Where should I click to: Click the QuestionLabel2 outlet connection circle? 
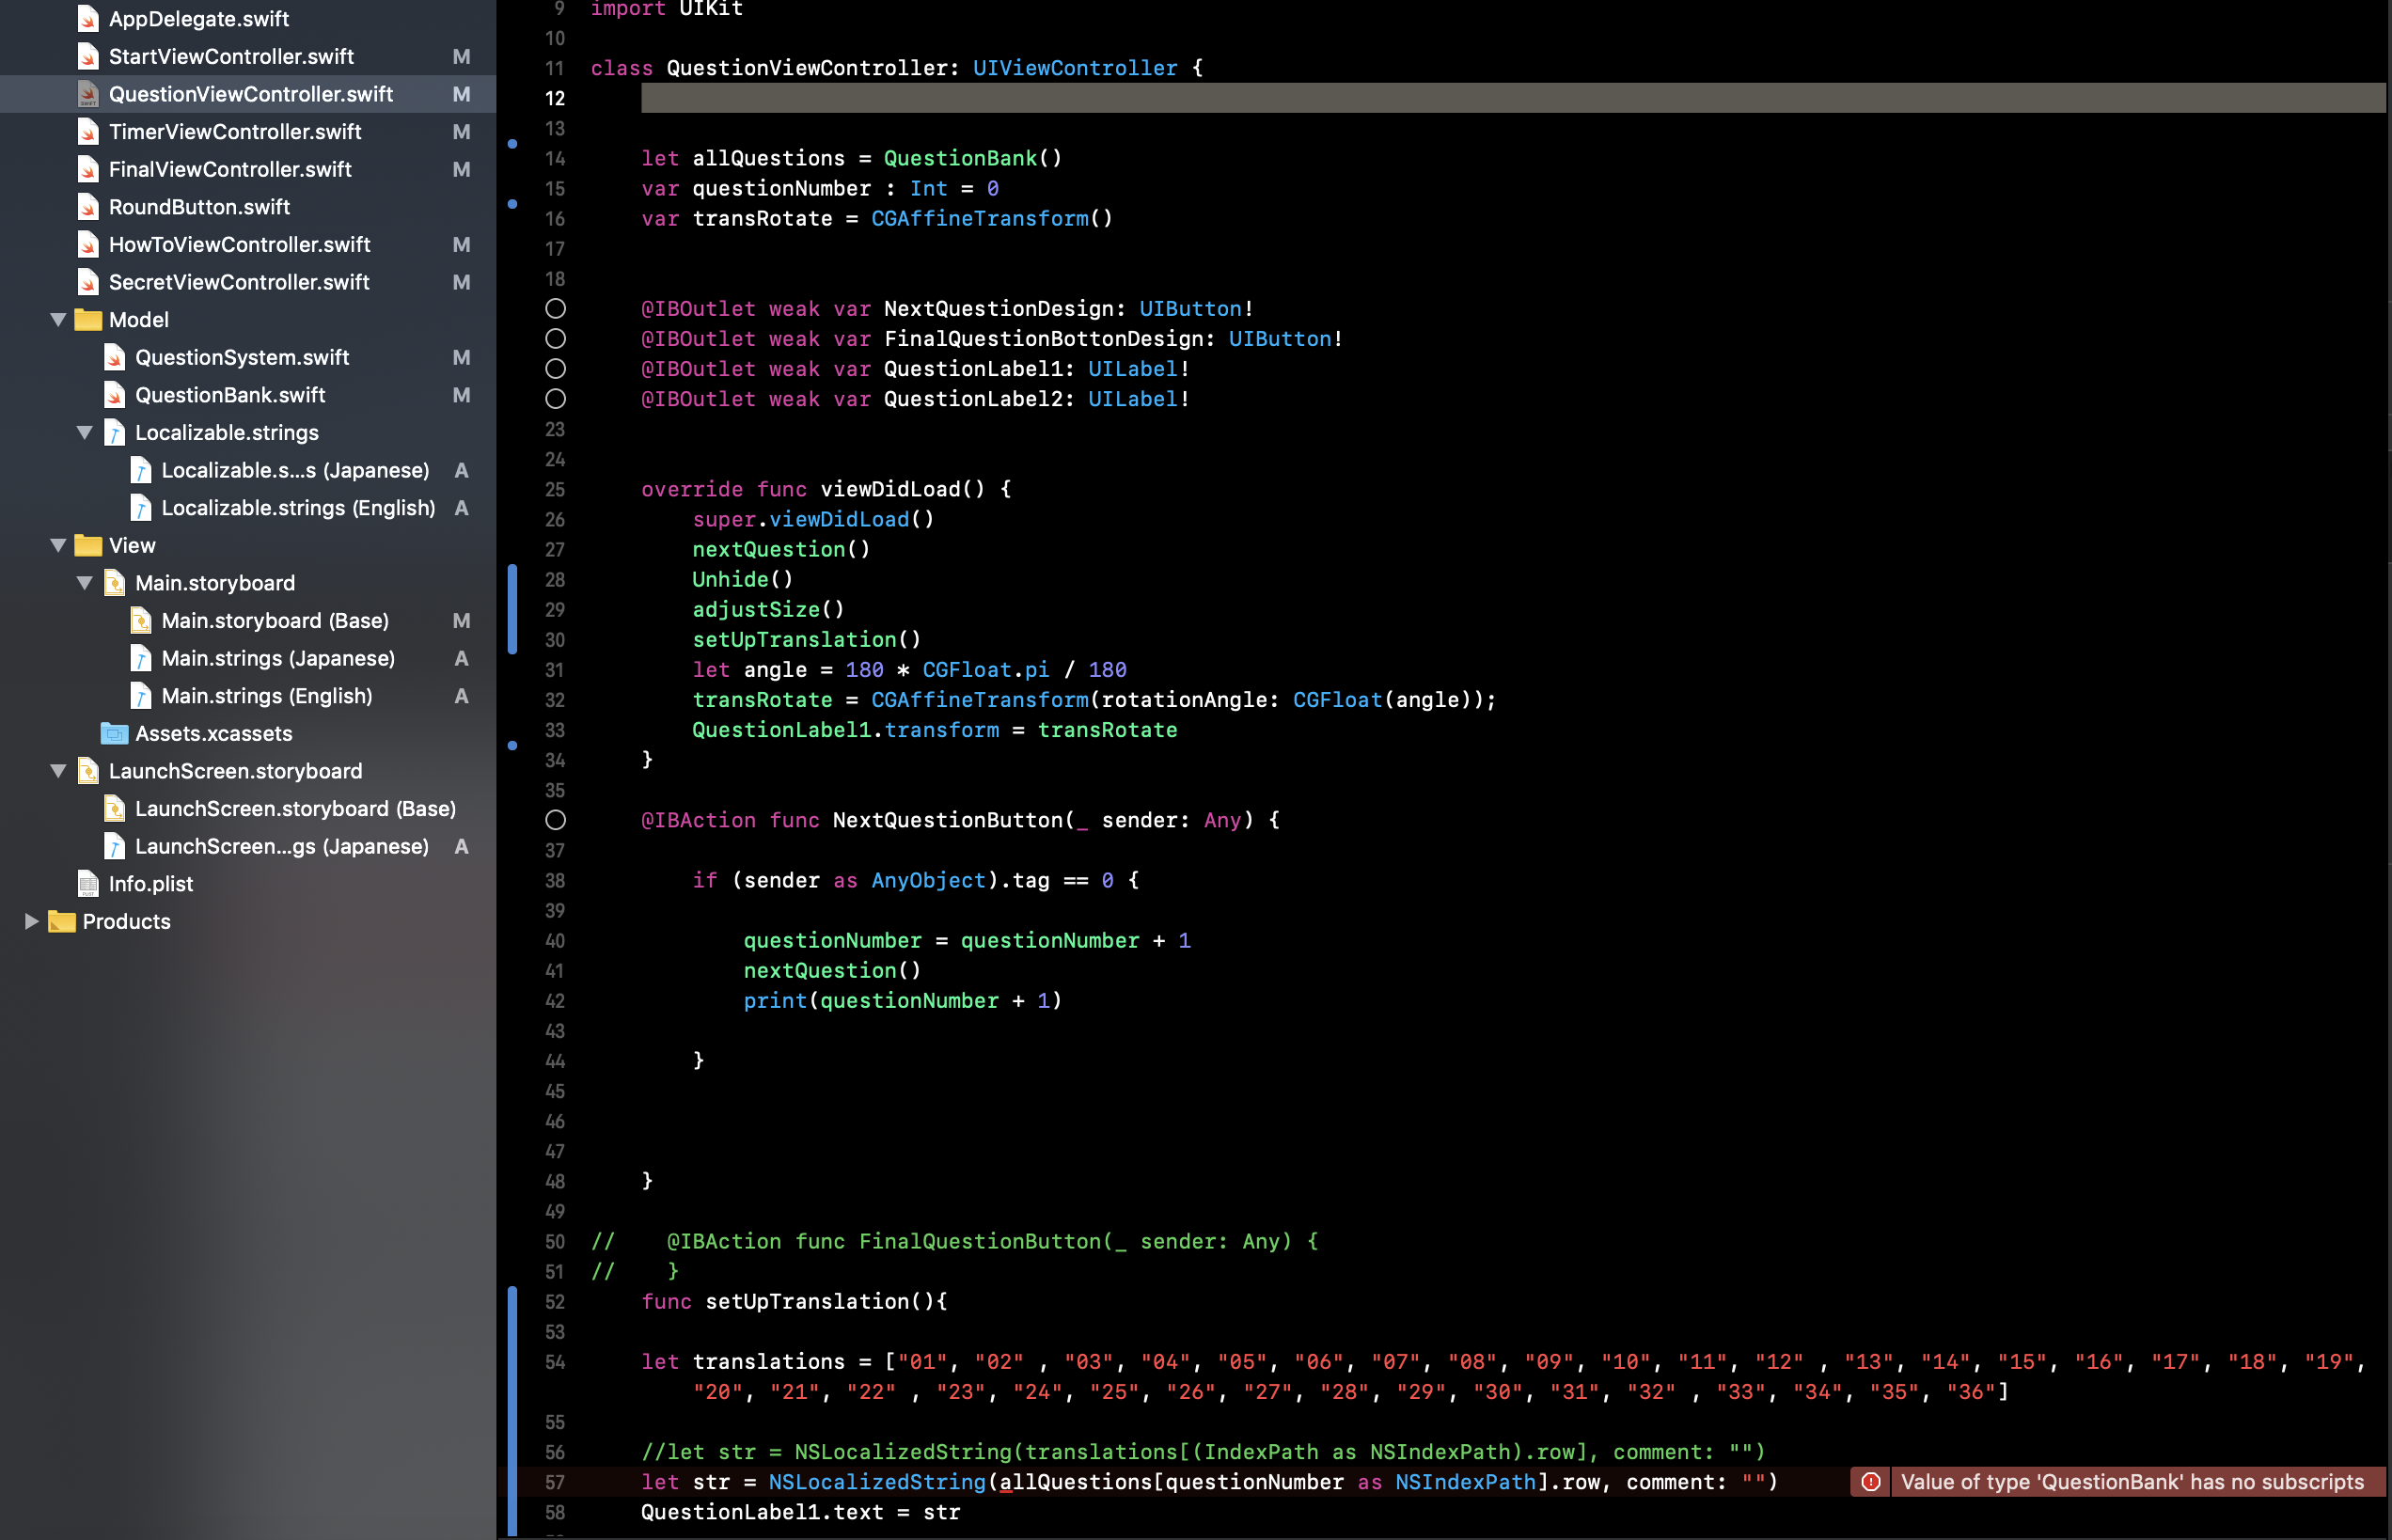click(556, 399)
